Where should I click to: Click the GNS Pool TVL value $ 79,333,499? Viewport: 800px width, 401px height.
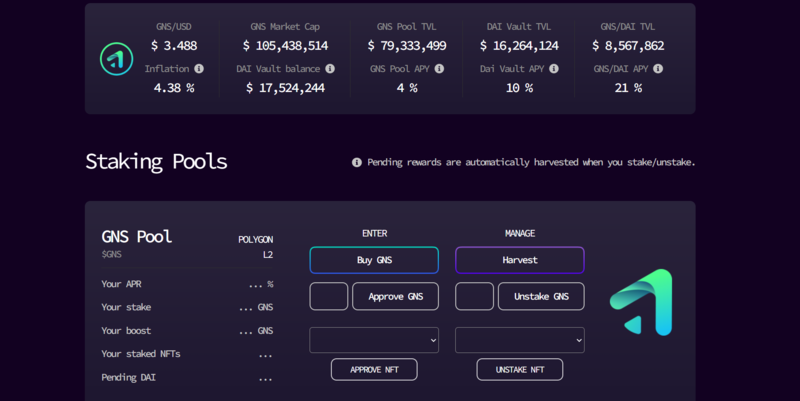(407, 46)
